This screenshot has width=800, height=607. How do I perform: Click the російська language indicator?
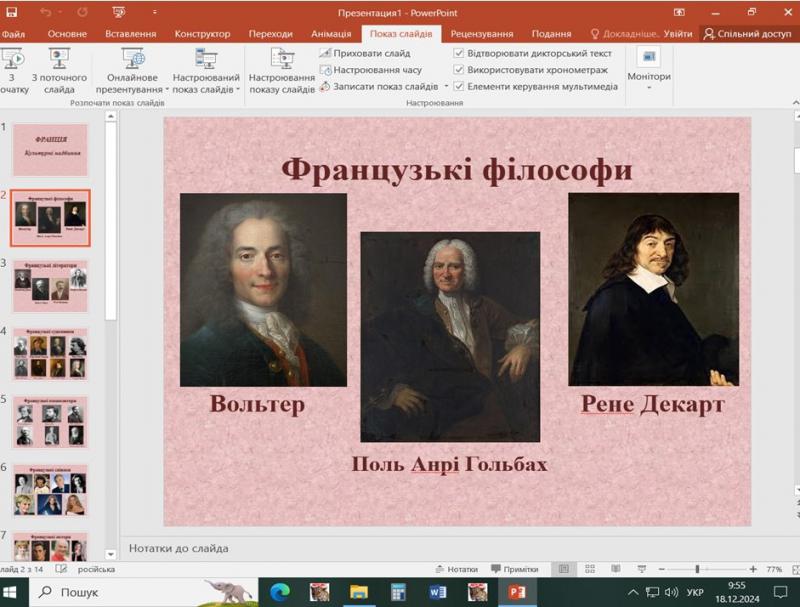(x=96, y=569)
